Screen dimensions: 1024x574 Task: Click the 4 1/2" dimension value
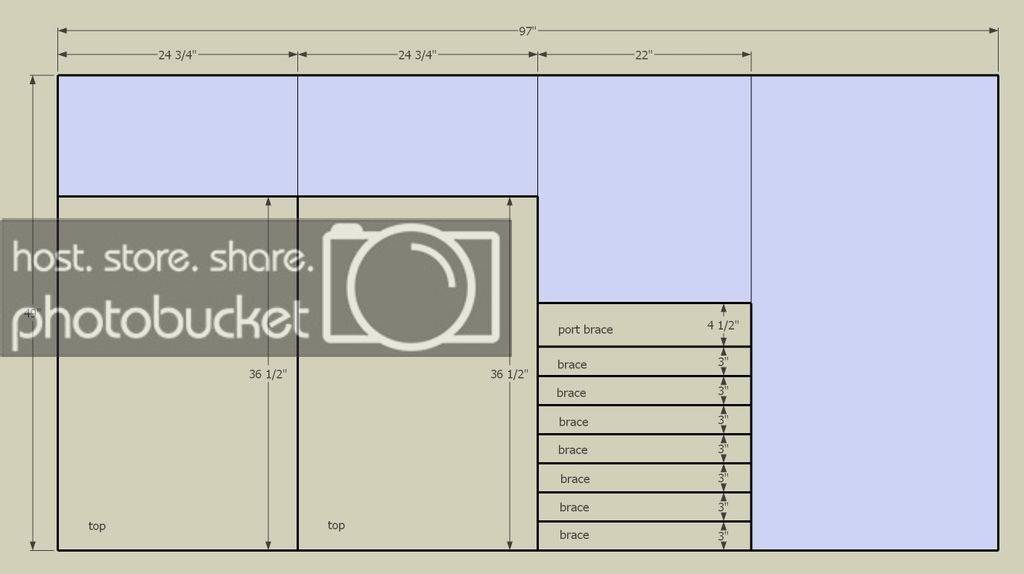click(x=723, y=325)
